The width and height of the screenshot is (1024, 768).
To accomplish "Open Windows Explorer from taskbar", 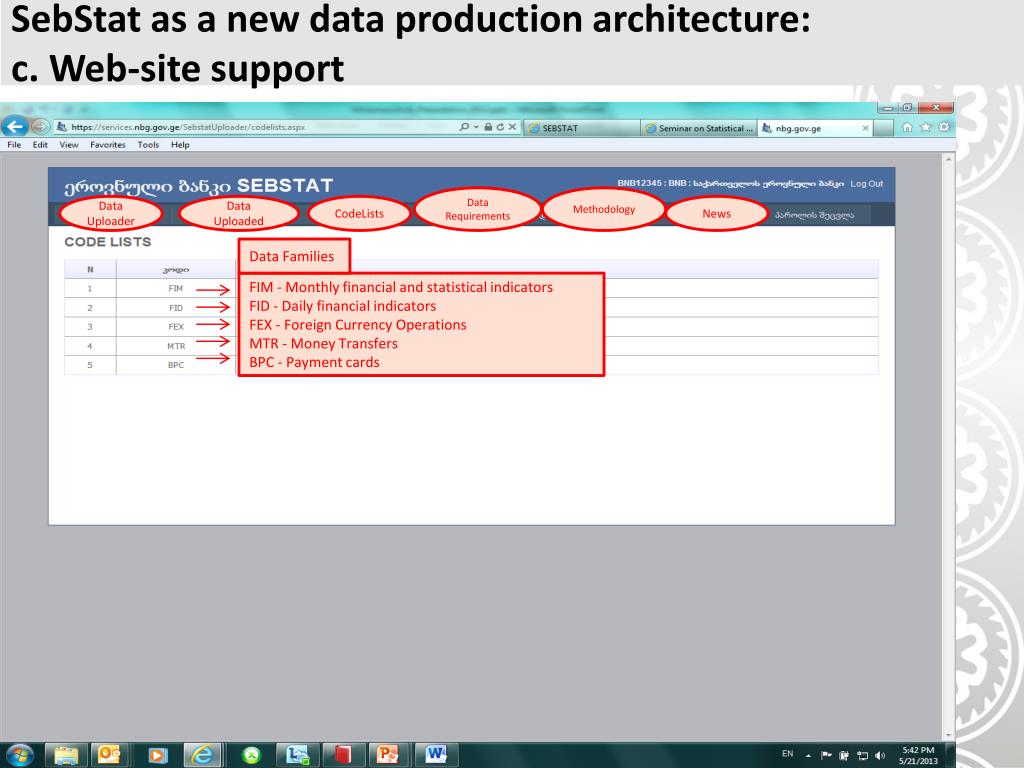I will [x=66, y=756].
